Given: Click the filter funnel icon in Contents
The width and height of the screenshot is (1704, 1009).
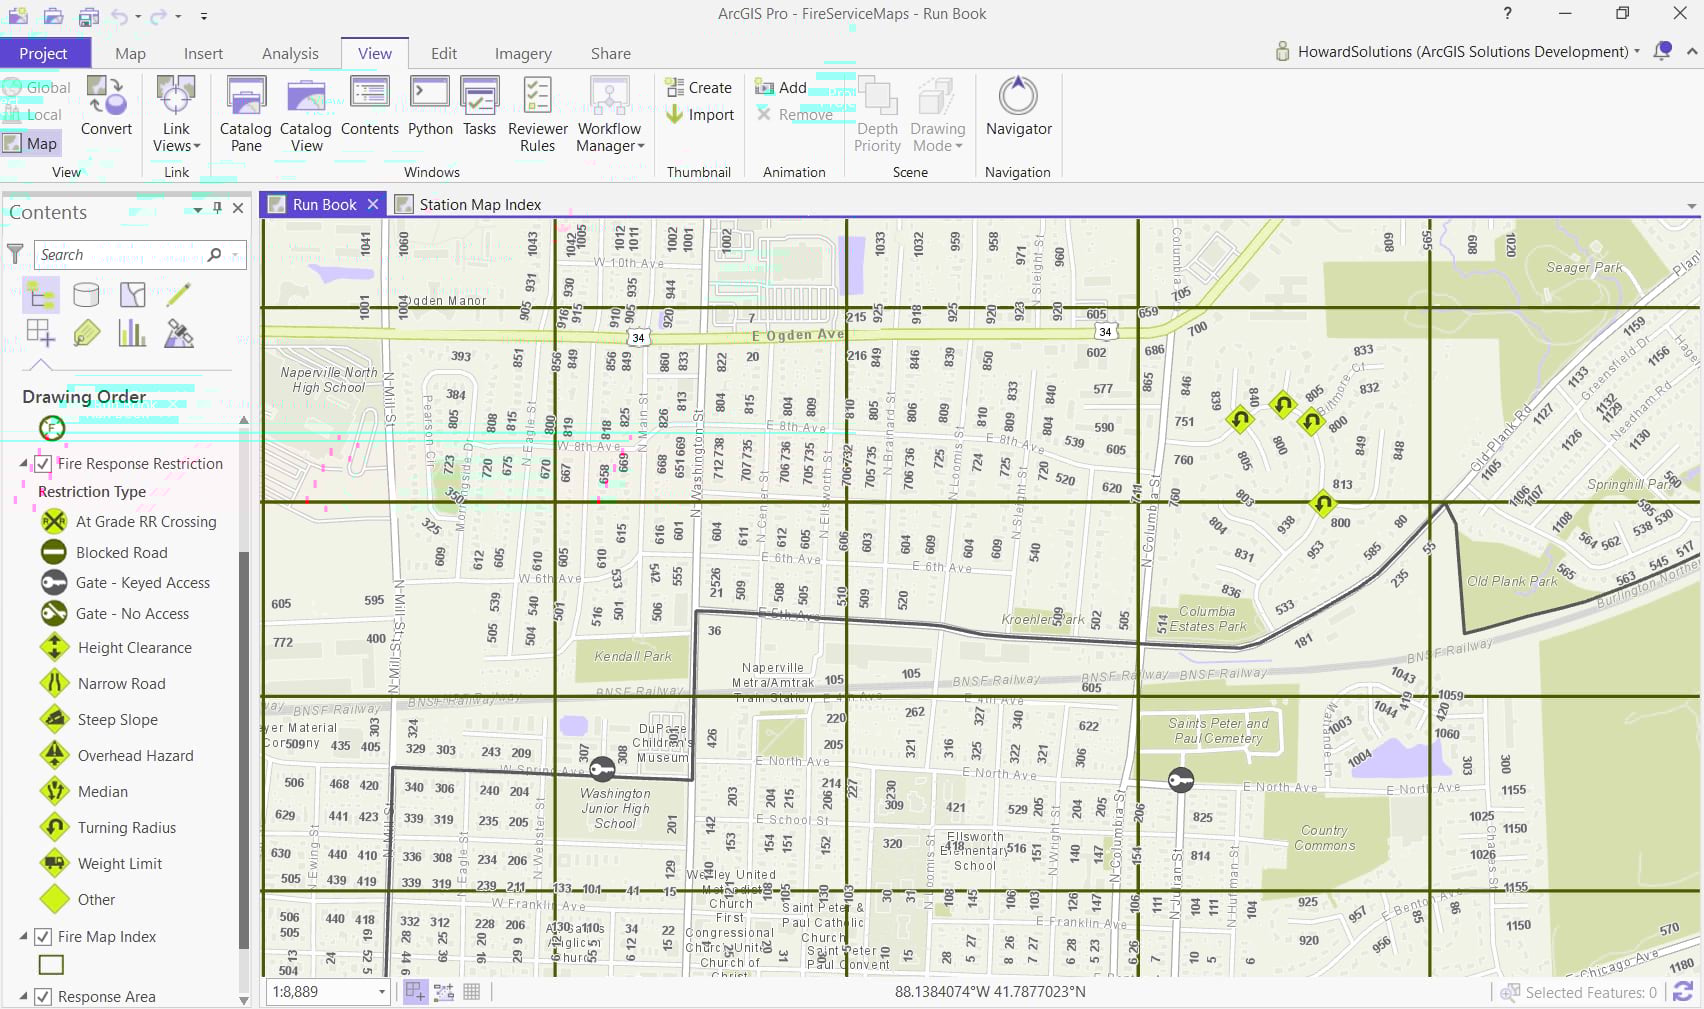Looking at the screenshot, I should (x=15, y=254).
